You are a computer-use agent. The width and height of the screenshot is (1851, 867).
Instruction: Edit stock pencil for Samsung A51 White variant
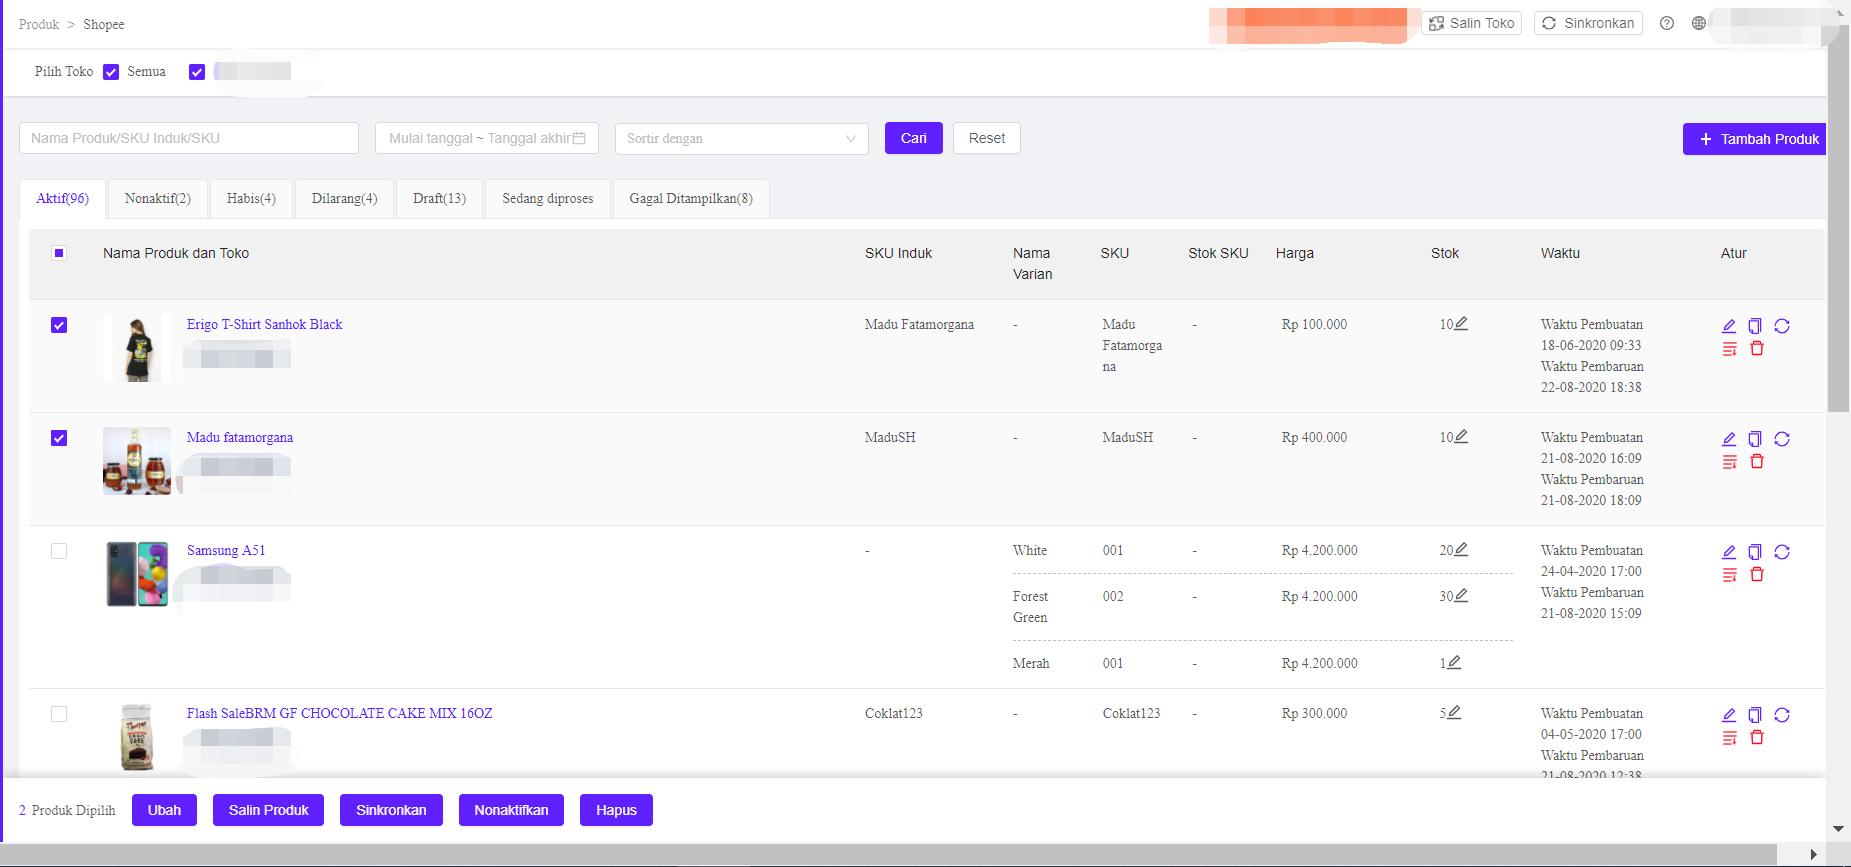tap(1461, 550)
